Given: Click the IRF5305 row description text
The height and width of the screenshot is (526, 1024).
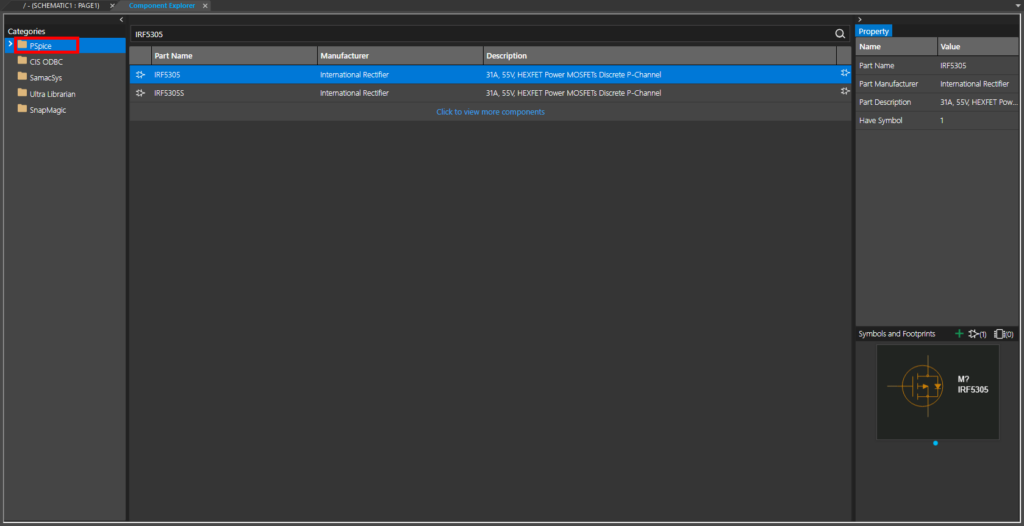Looking at the screenshot, I should tap(573, 74).
